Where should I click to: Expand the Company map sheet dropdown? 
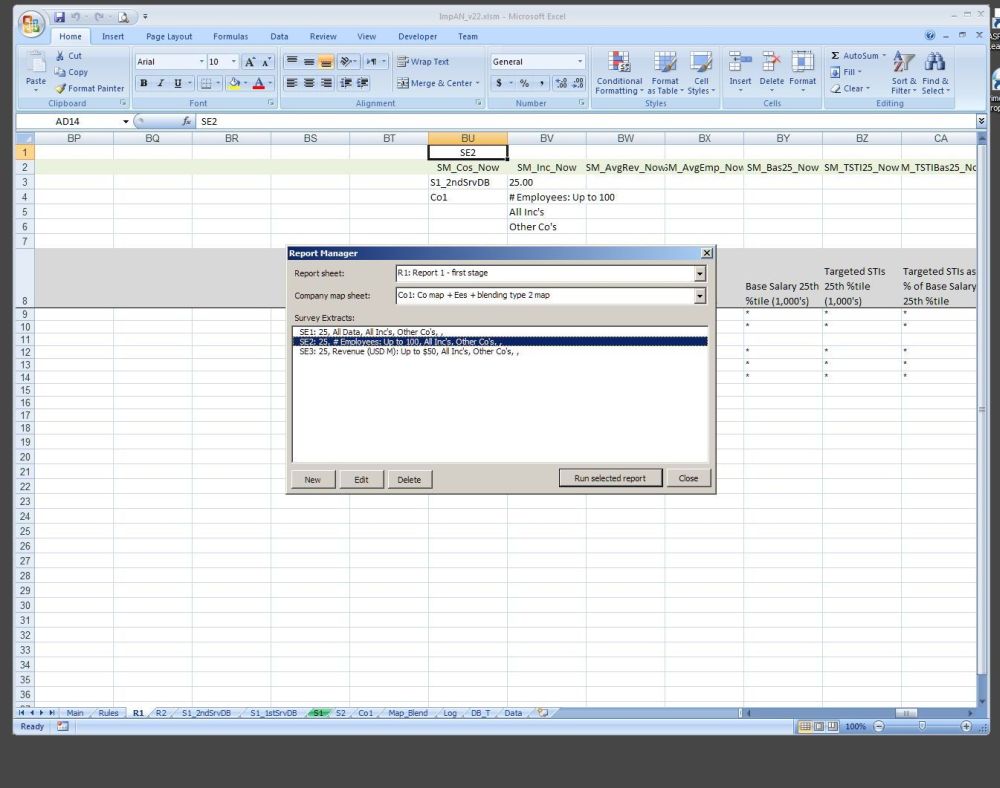(x=700, y=296)
